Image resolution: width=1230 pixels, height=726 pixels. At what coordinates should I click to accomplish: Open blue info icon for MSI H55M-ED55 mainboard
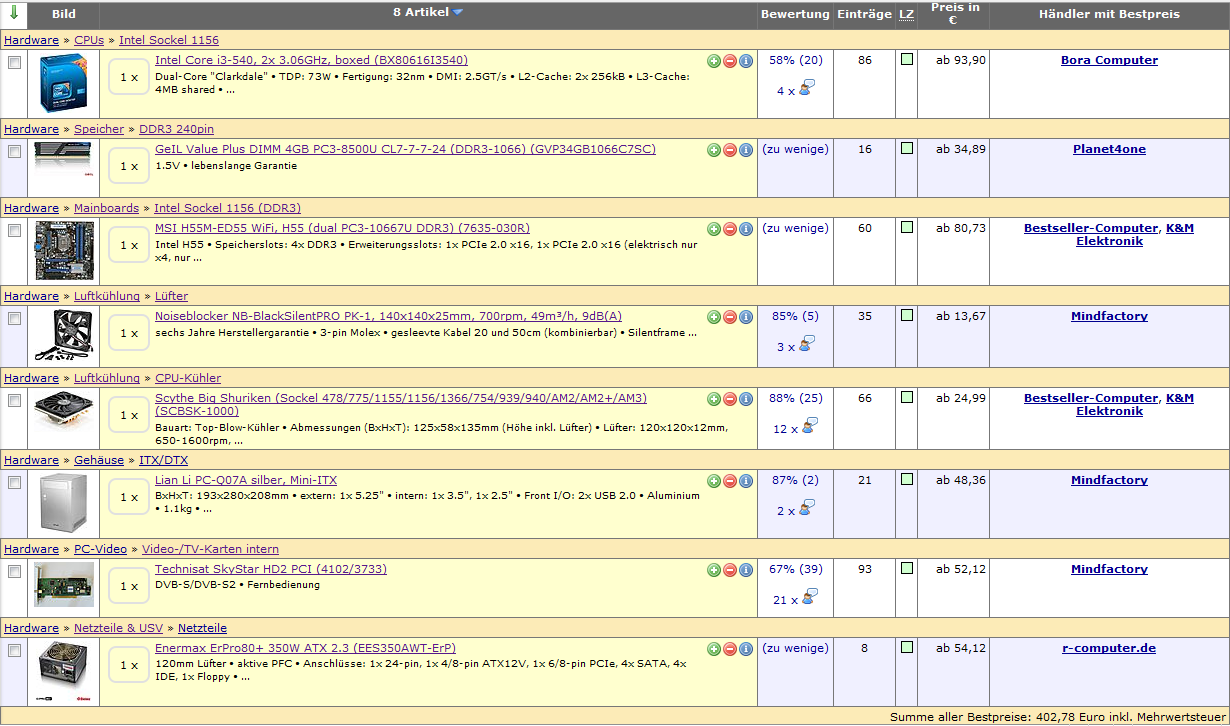tap(746, 229)
